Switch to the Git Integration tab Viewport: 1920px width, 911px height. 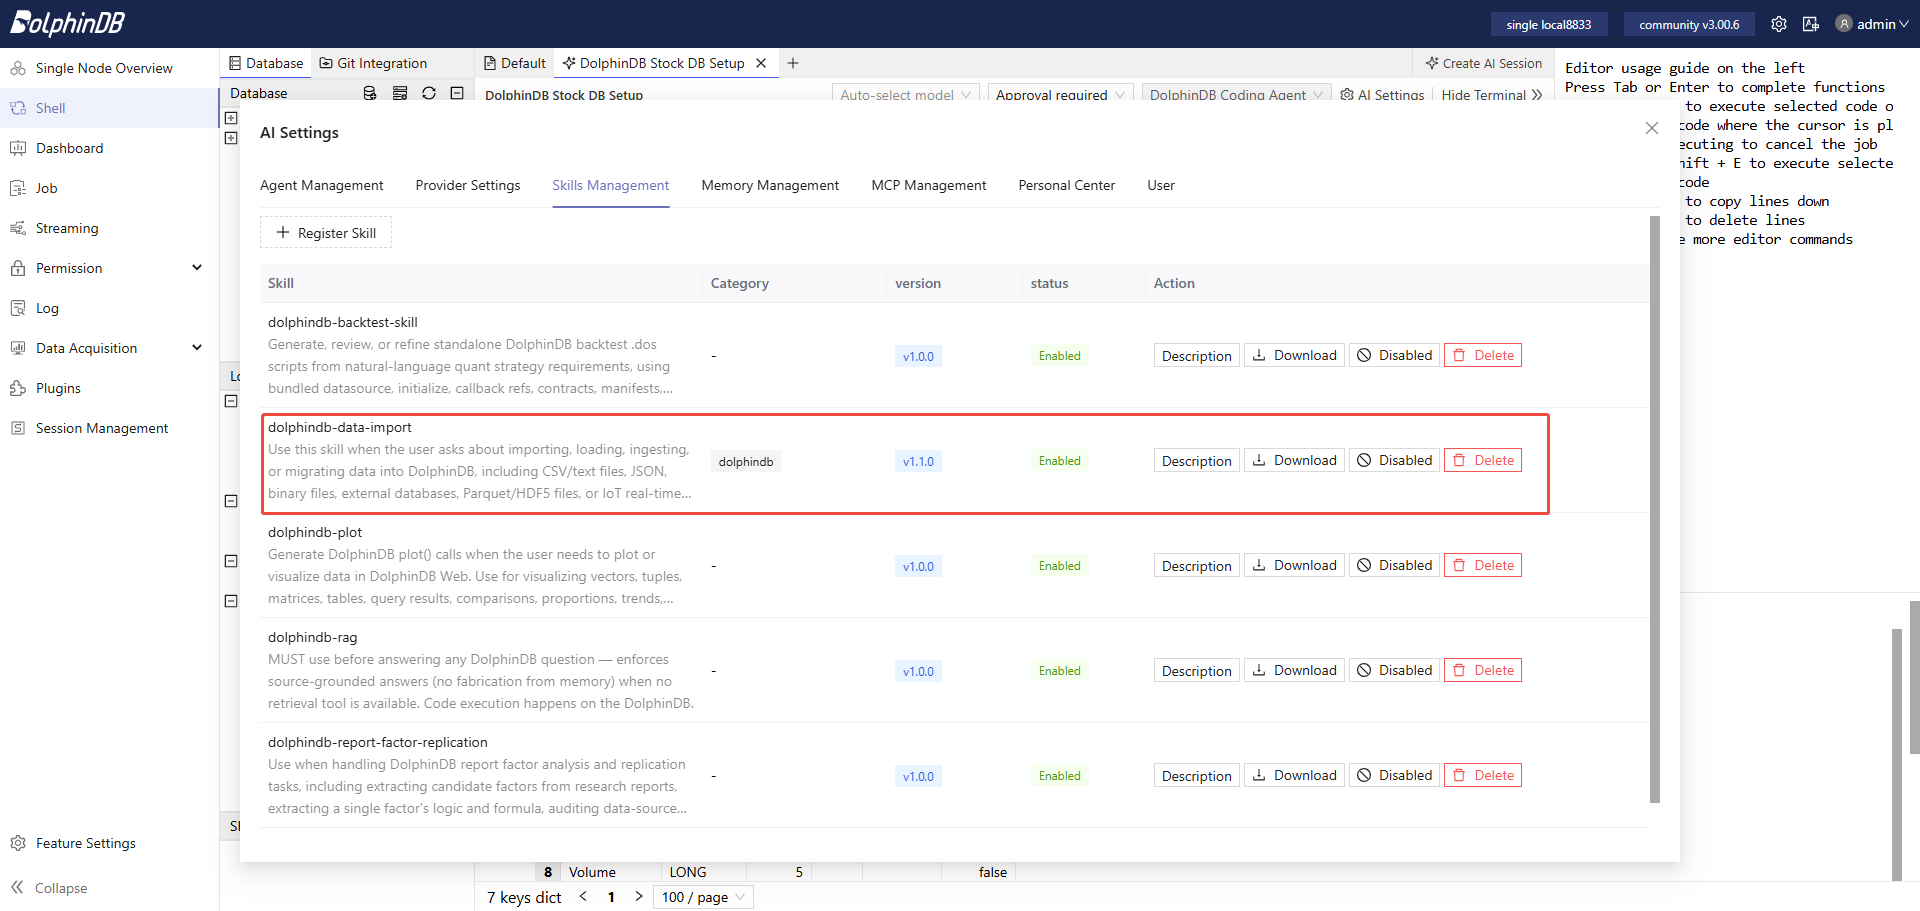pos(373,63)
